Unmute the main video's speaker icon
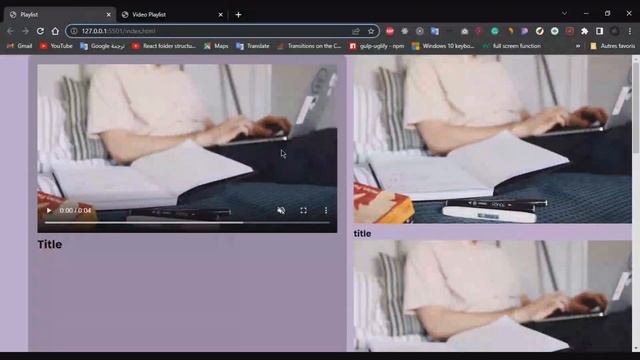 pos(281,211)
